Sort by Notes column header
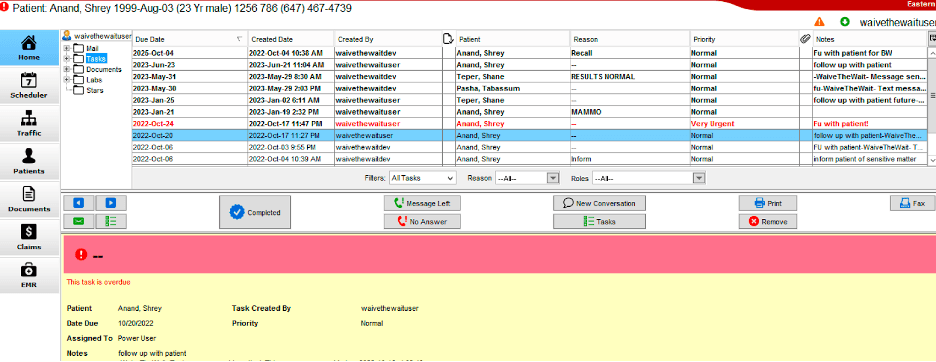The width and height of the screenshot is (936, 362). pos(869,39)
